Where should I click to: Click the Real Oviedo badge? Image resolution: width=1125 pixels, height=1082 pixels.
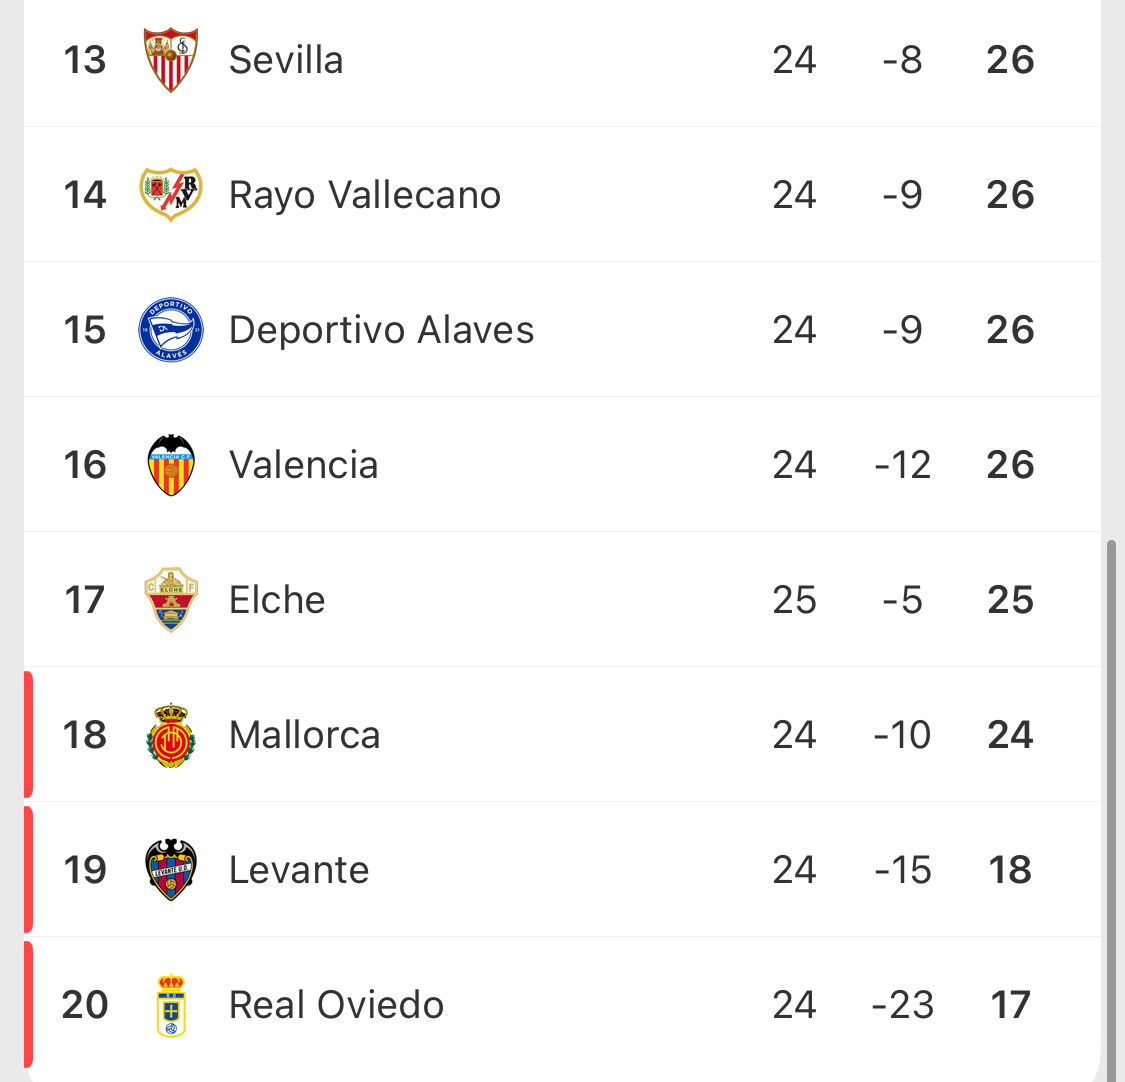pos(171,1005)
